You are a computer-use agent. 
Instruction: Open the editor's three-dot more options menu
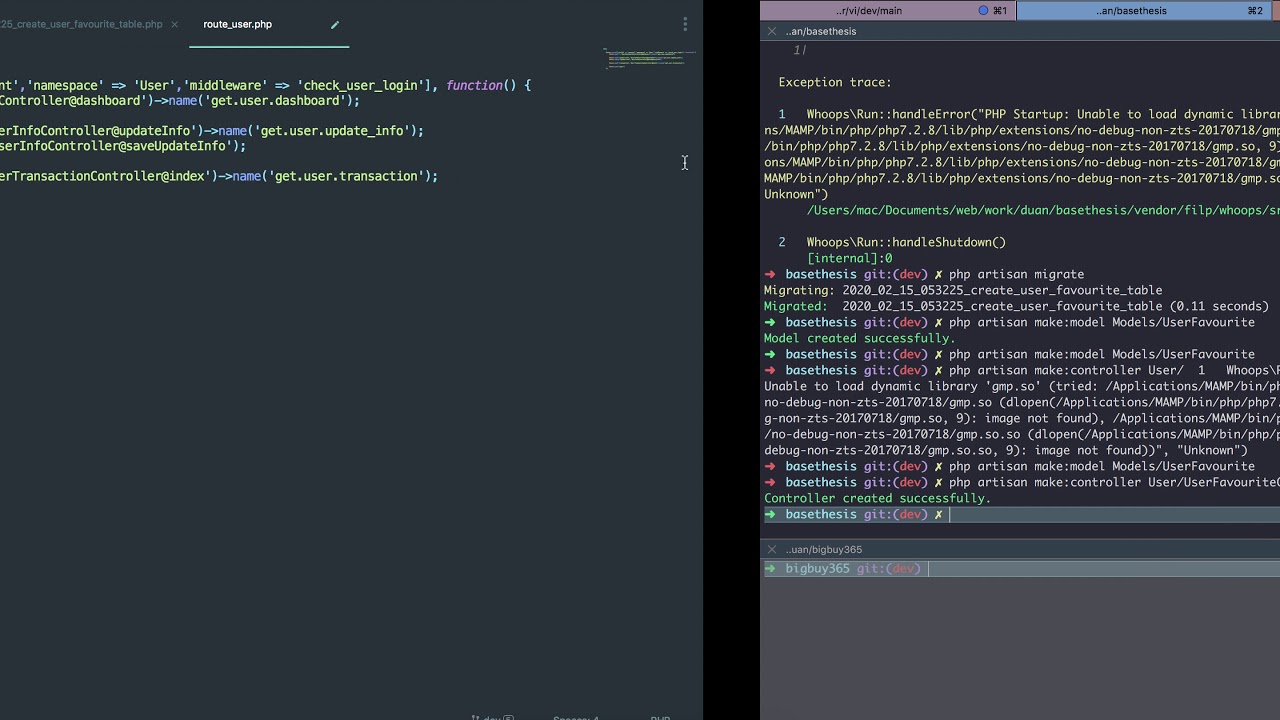point(685,24)
